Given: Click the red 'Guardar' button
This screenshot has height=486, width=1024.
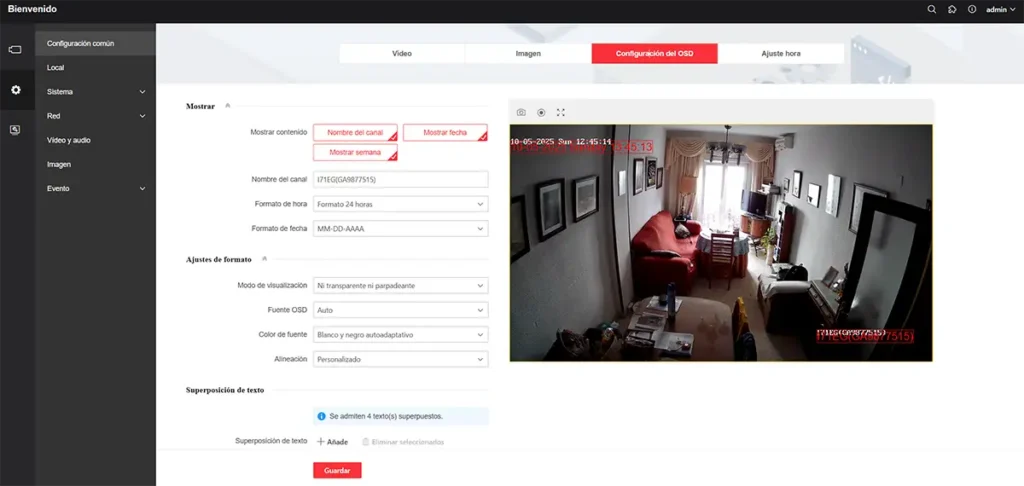Looking at the screenshot, I should pyautogui.click(x=336, y=470).
